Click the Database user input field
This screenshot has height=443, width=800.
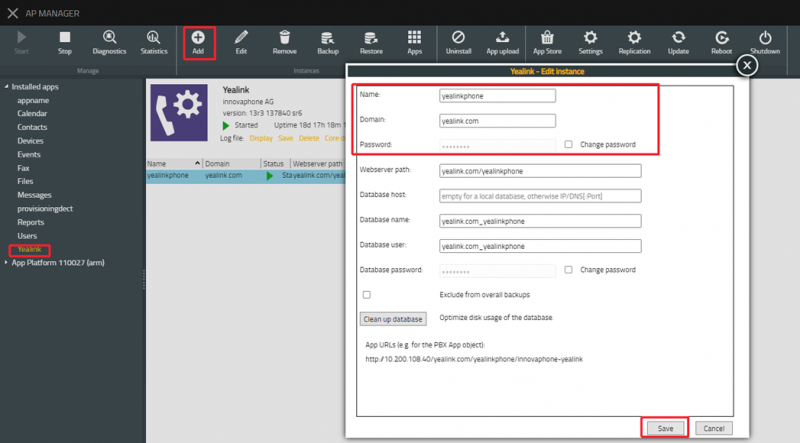(540, 246)
